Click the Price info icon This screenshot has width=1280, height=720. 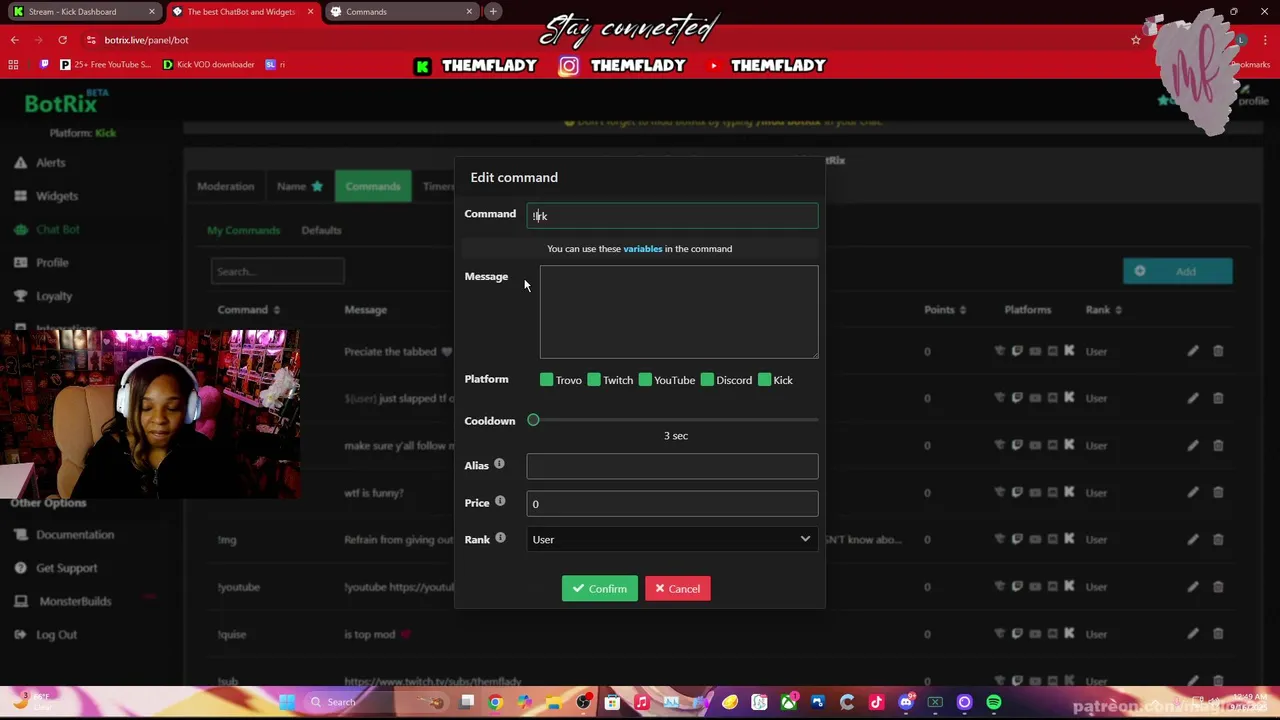[x=500, y=502]
